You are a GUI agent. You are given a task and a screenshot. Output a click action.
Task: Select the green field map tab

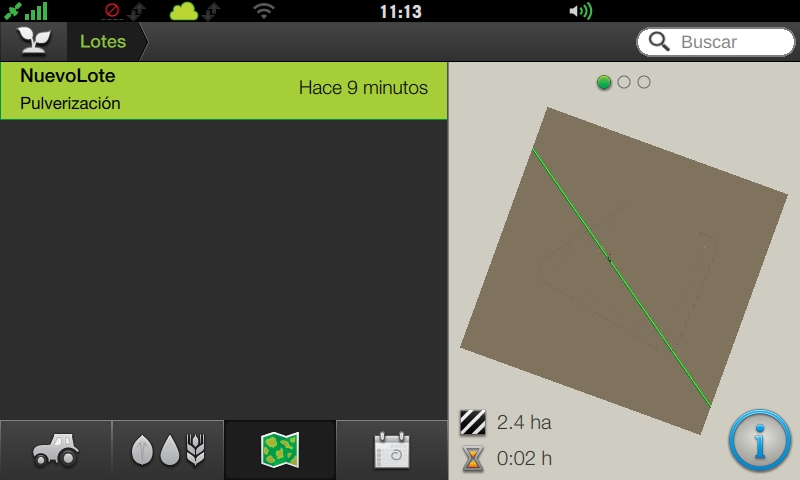(280, 450)
